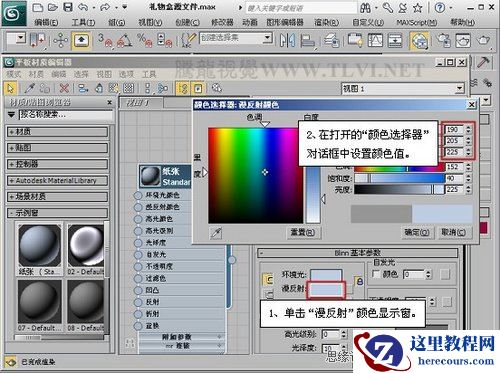500x373 pixels.
Task: Click the 自发光 颜色 value spinner
Action: [428, 274]
